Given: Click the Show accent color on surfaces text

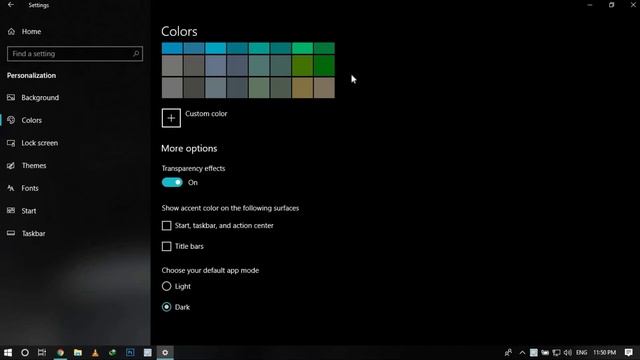Looking at the screenshot, I should 230,208.
